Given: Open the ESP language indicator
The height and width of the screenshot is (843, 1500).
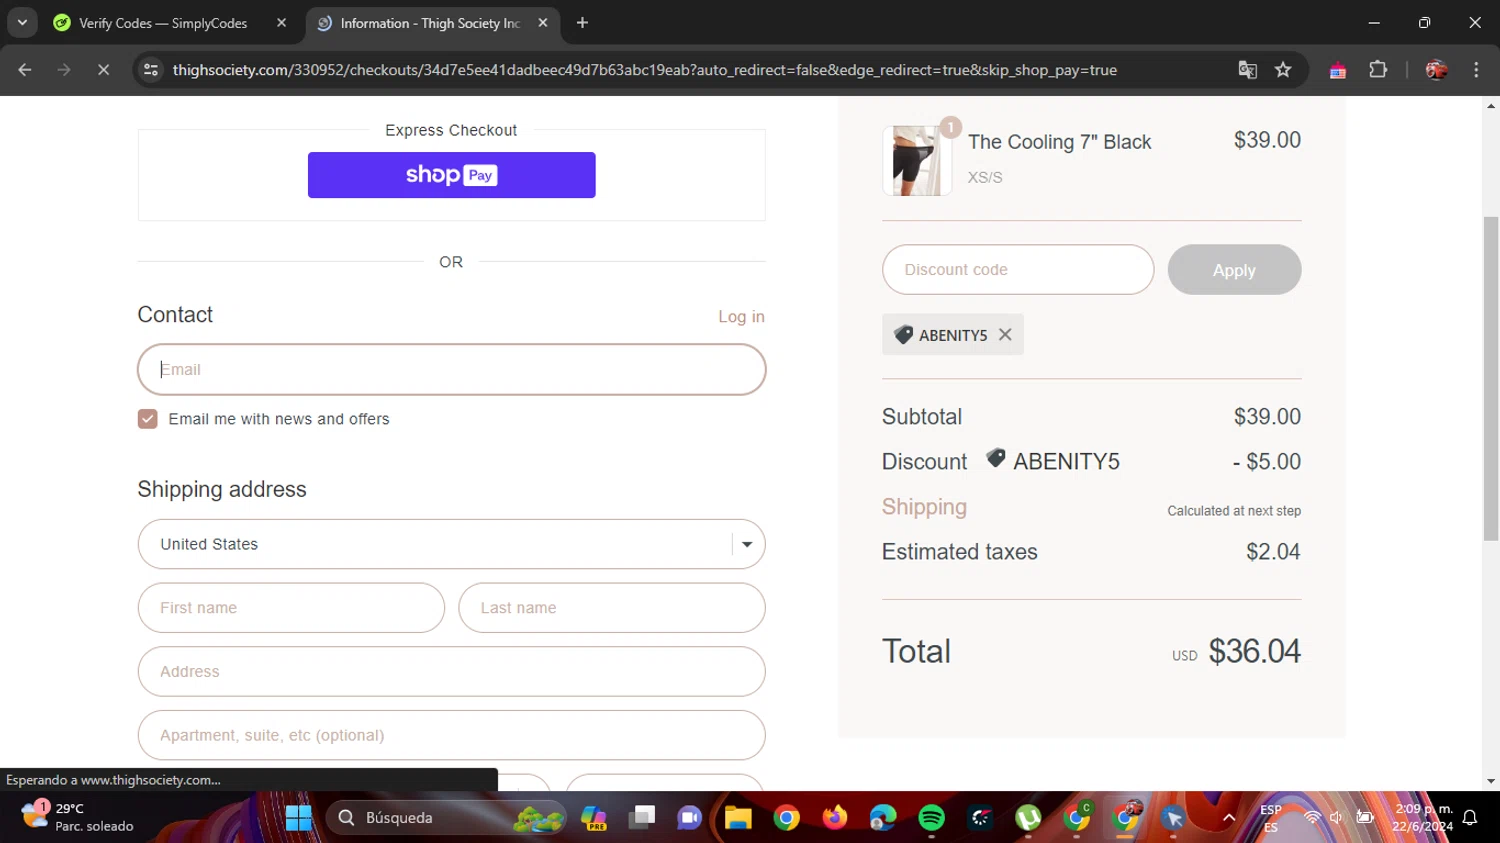Looking at the screenshot, I should 1271,818.
